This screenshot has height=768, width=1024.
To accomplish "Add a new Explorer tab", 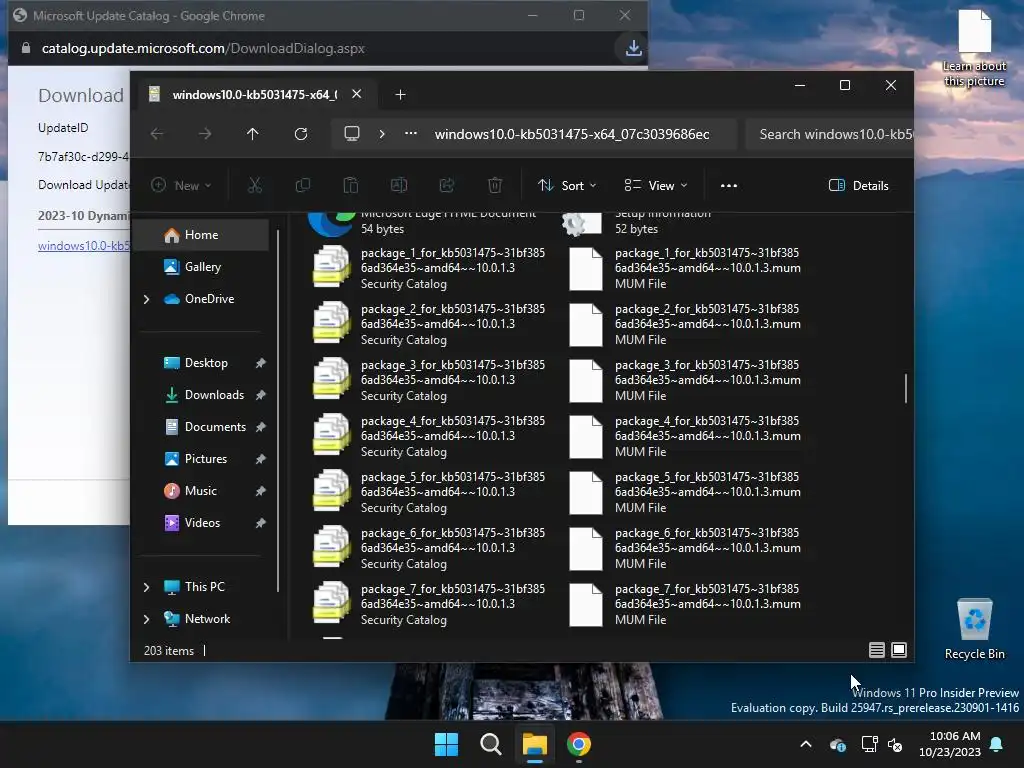I will (x=400, y=95).
